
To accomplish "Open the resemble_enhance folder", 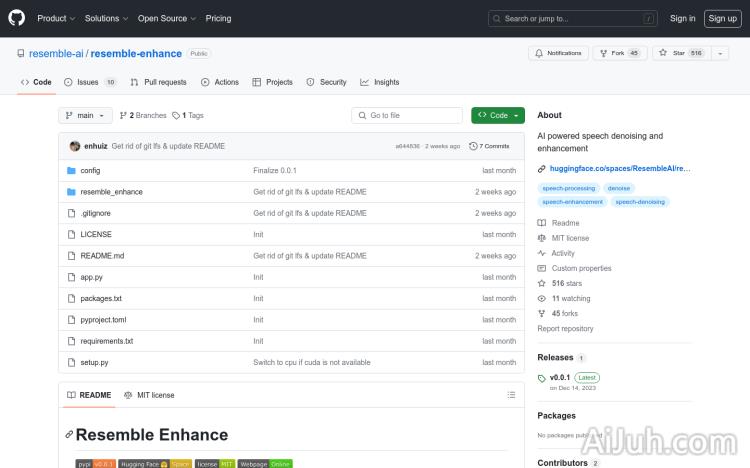I will coord(111,192).
